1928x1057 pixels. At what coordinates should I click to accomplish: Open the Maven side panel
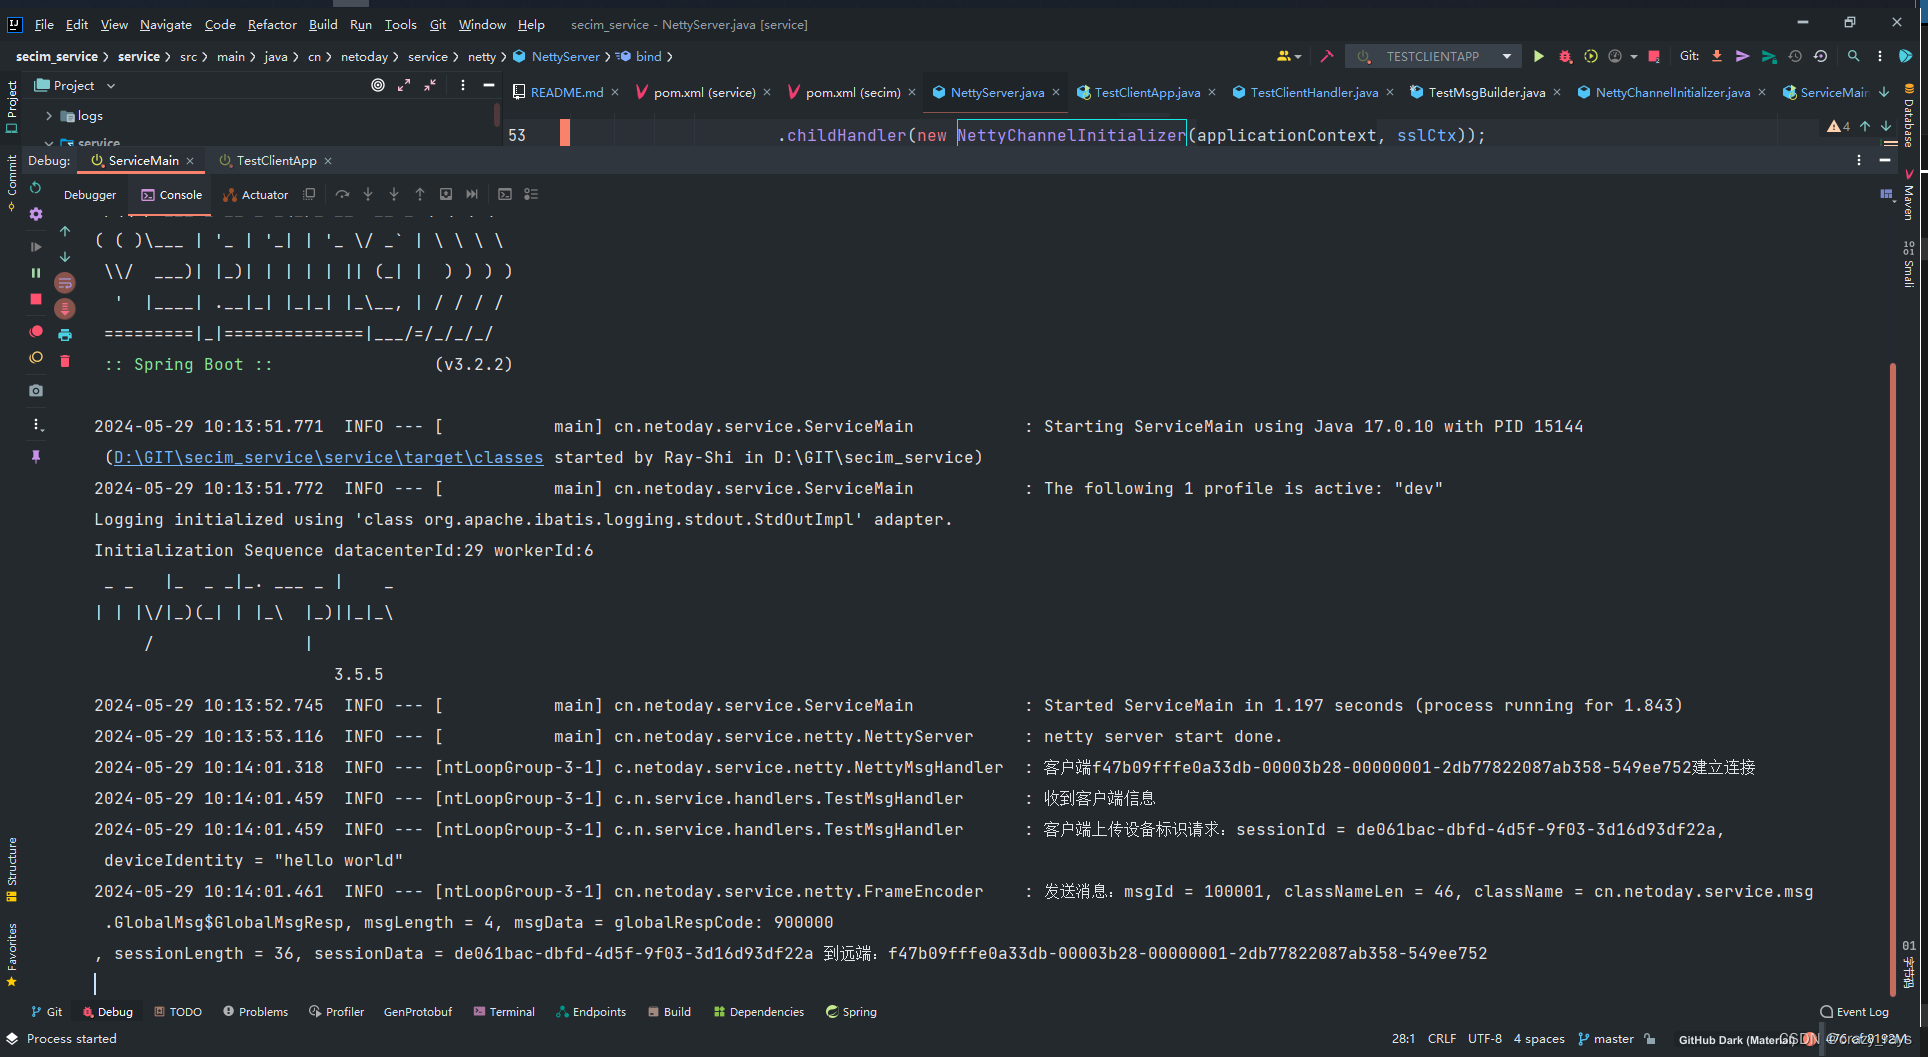pos(1908,195)
